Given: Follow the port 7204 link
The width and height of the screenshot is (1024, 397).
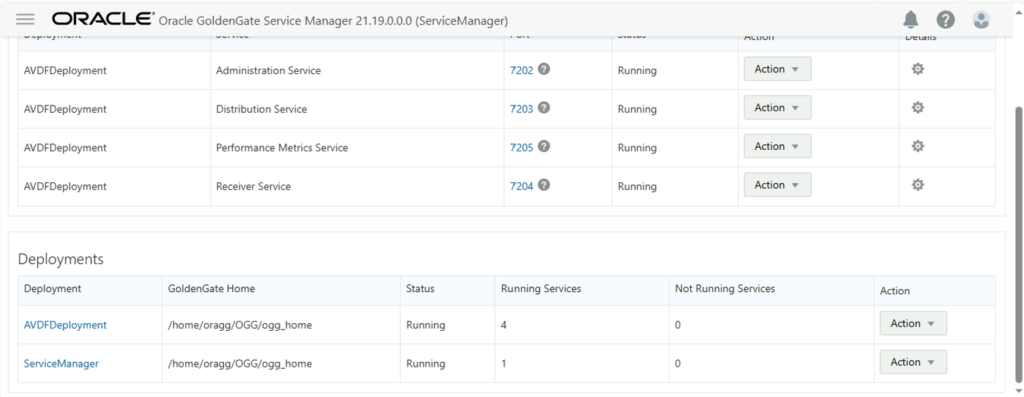Looking at the screenshot, I should [x=521, y=186].
